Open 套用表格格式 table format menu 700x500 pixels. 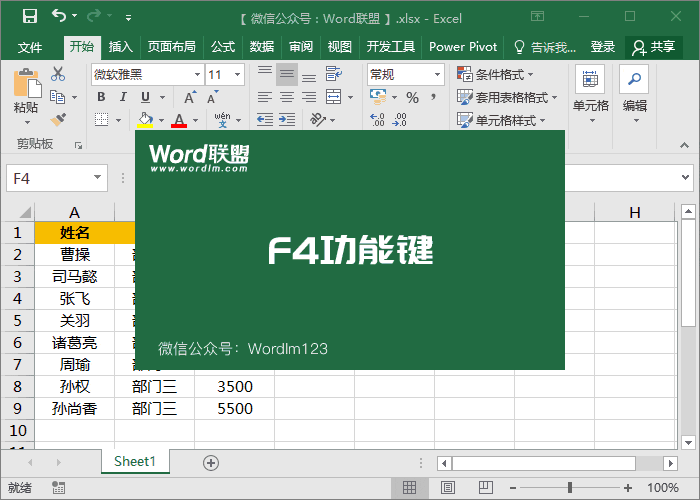tap(507, 97)
